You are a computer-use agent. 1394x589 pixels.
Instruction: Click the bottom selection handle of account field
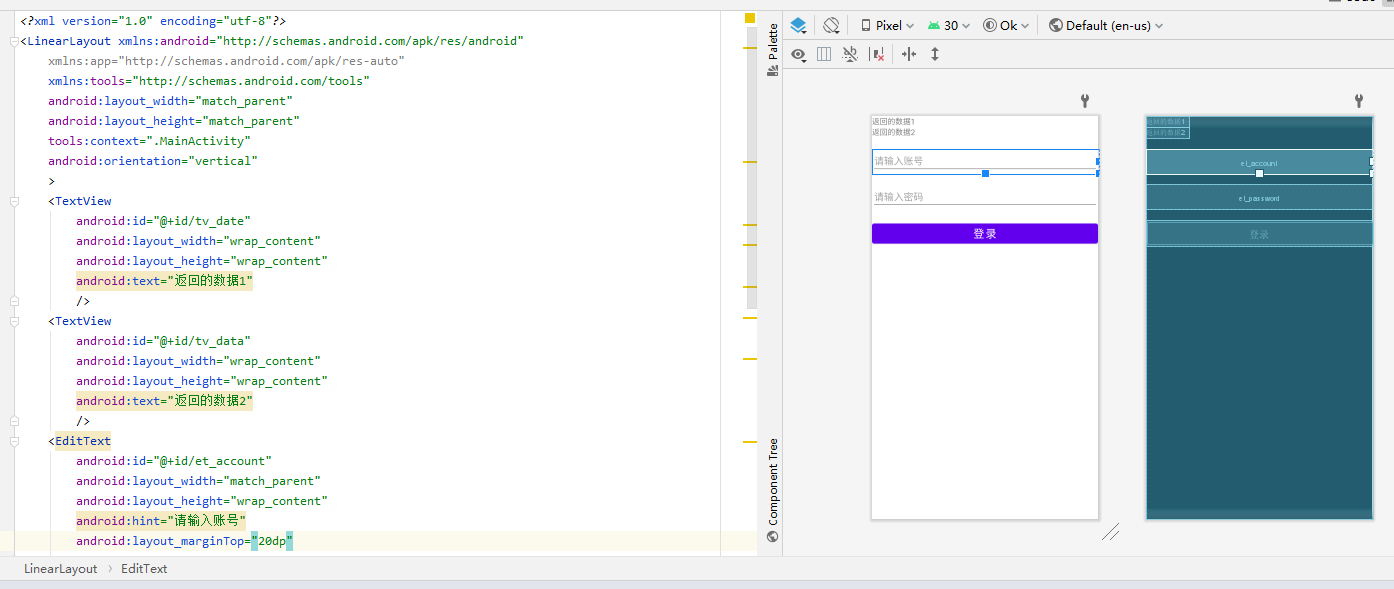pyautogui.click(x=985, y=174)
